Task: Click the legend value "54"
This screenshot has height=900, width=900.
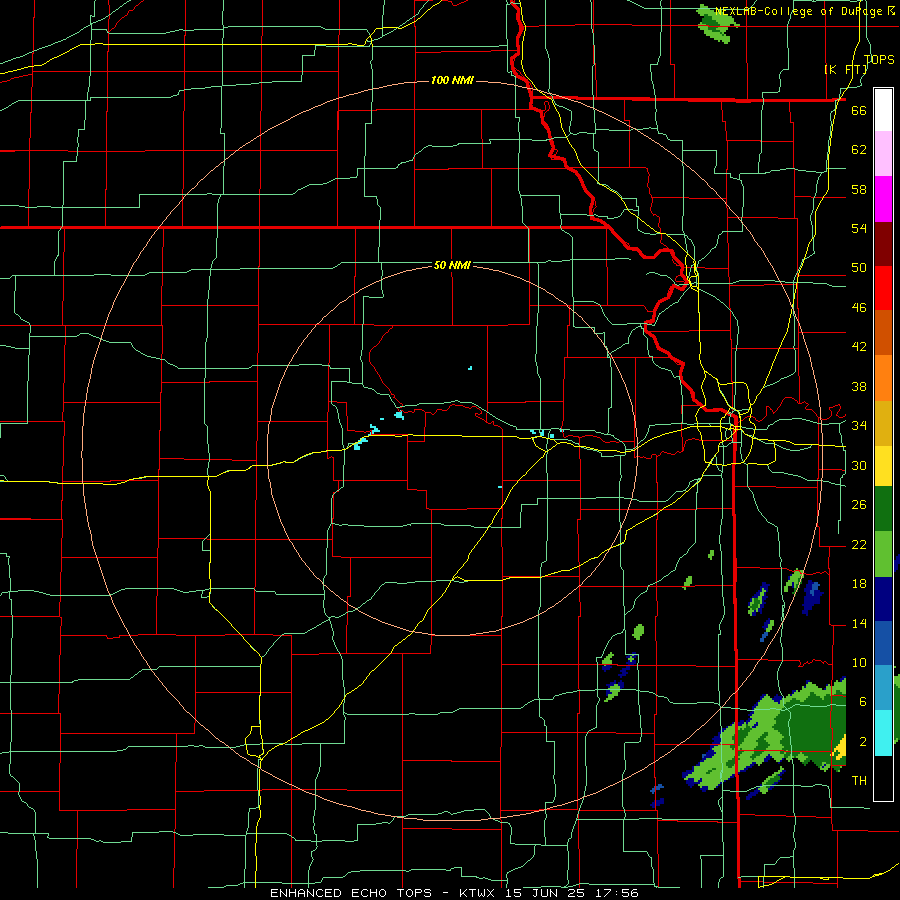Action: click(x=859, y=228)
